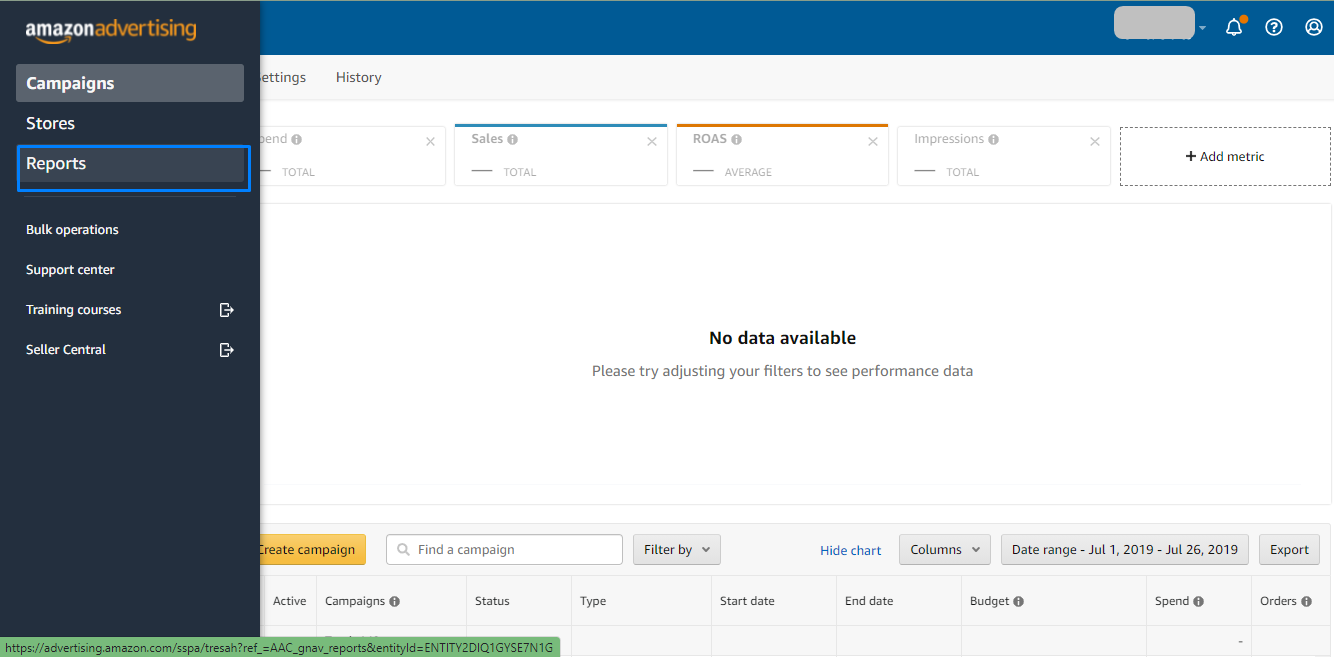Image resolution: width=1334 pixels, height=657 pixels.
Task: Click the Find a campaign search field
Action: [504, 550]
